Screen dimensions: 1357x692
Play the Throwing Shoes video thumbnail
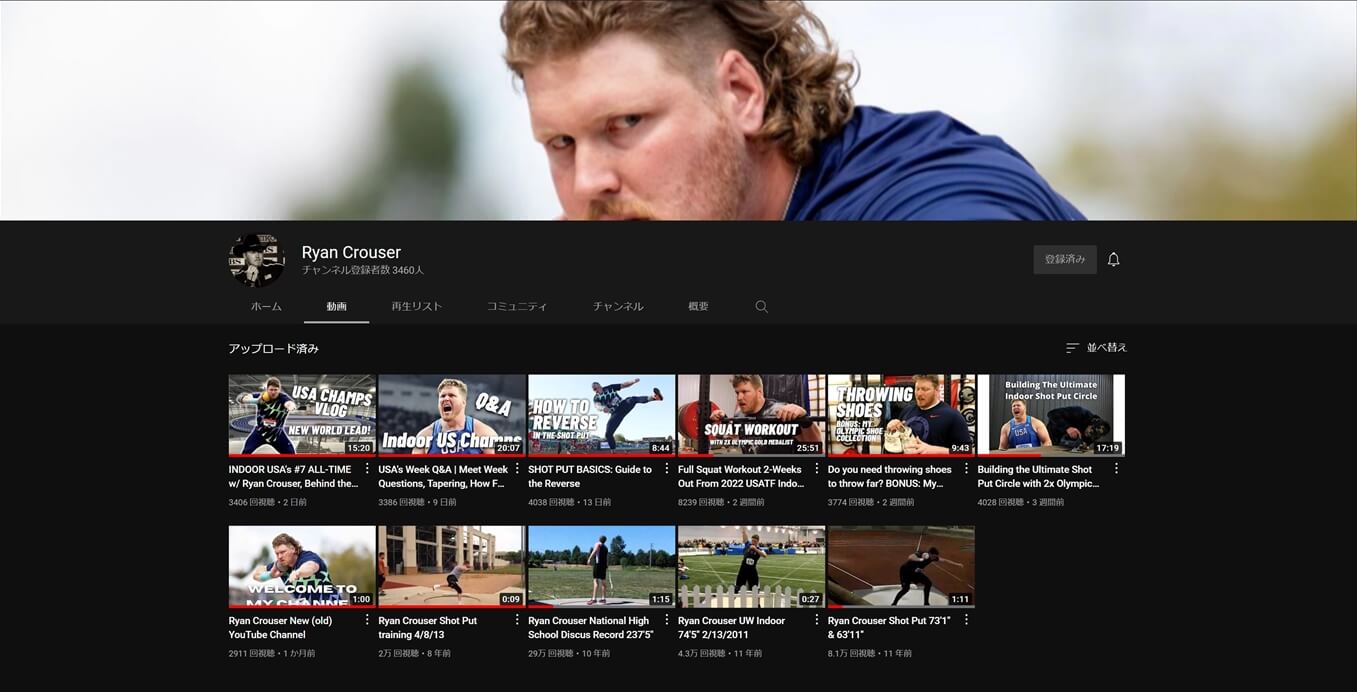(901, 415)
